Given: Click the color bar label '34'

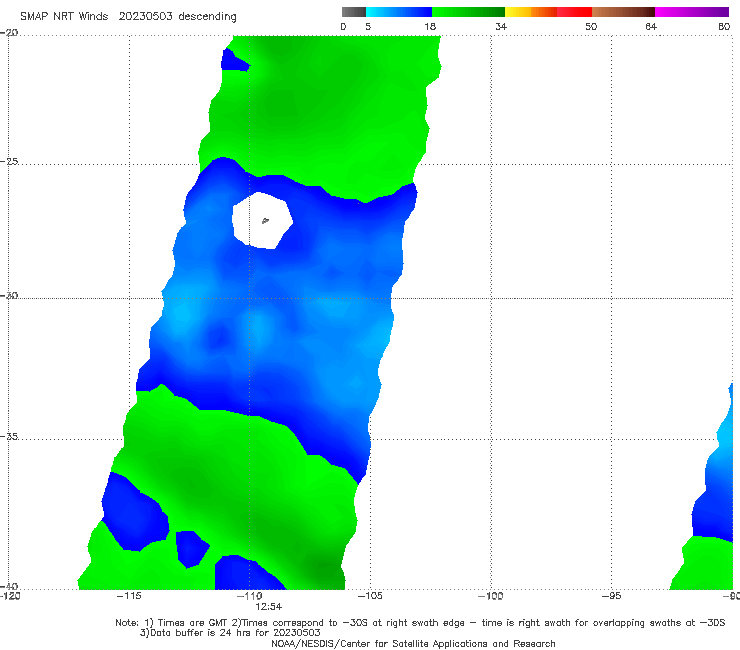Looking at the screenshot, I should click(501, 27).
